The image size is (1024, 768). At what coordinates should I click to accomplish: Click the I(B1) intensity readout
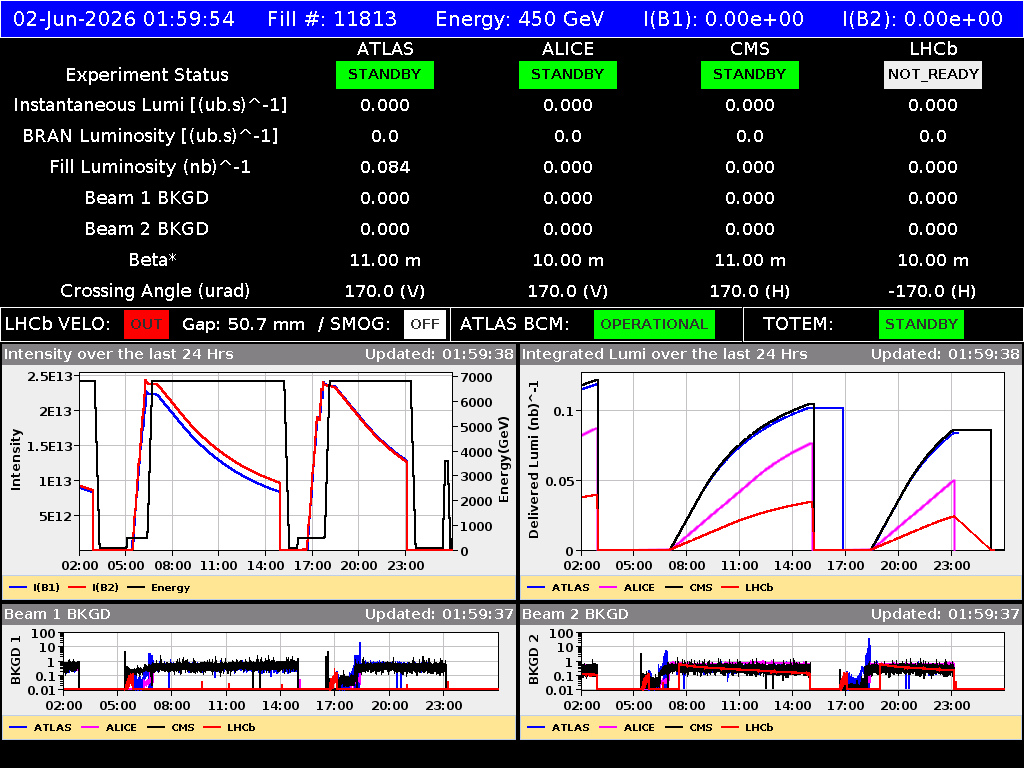pyautogui.click(x=724, y=19)
